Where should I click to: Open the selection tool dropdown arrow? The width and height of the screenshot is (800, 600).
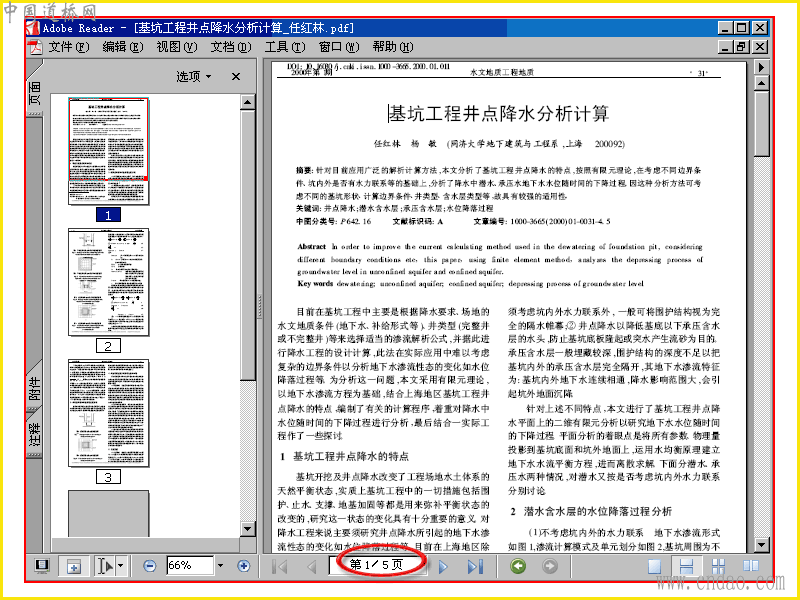[120, 566]
